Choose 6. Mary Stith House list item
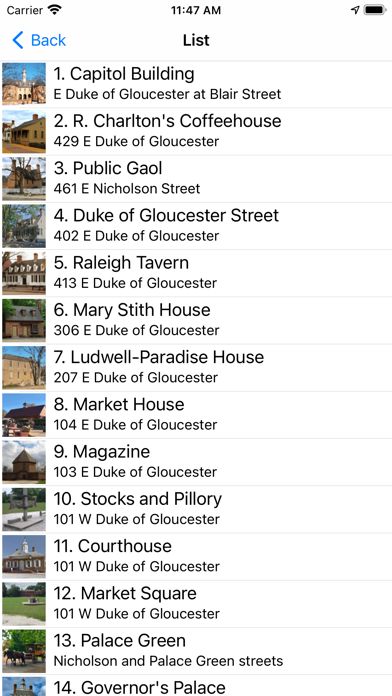This screenshot has height=696, width=392. (196, 320)
